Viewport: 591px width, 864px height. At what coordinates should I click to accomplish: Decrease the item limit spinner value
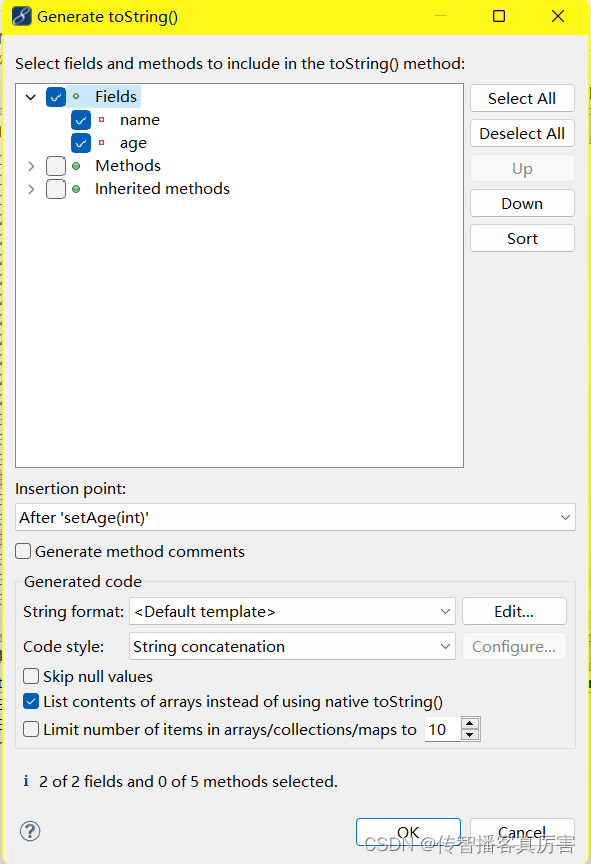click(x=469, y=735)
